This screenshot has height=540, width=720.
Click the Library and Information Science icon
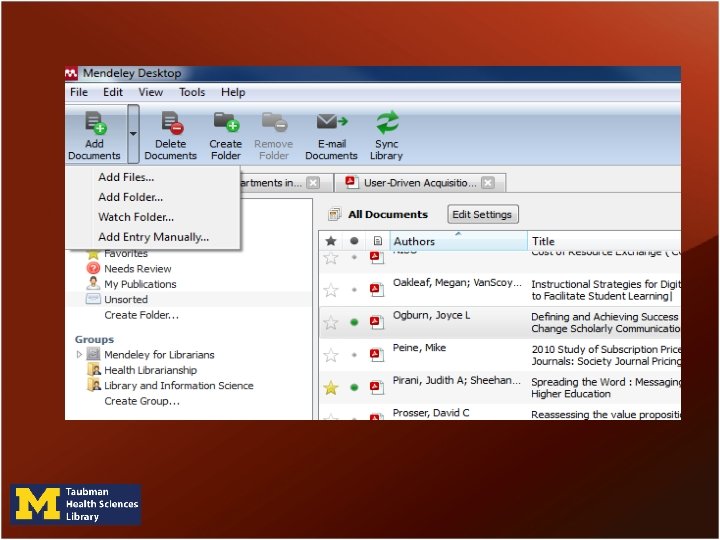coord(94,385)
